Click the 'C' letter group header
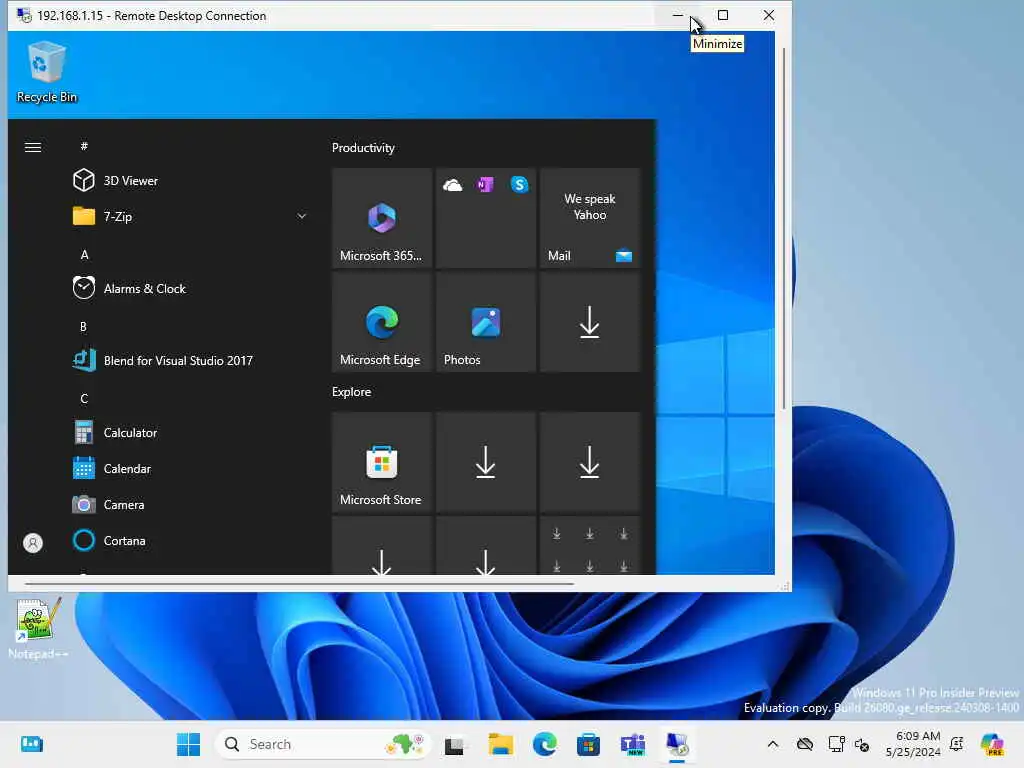This screenshot has width=1024, height=768. (84, 398)
